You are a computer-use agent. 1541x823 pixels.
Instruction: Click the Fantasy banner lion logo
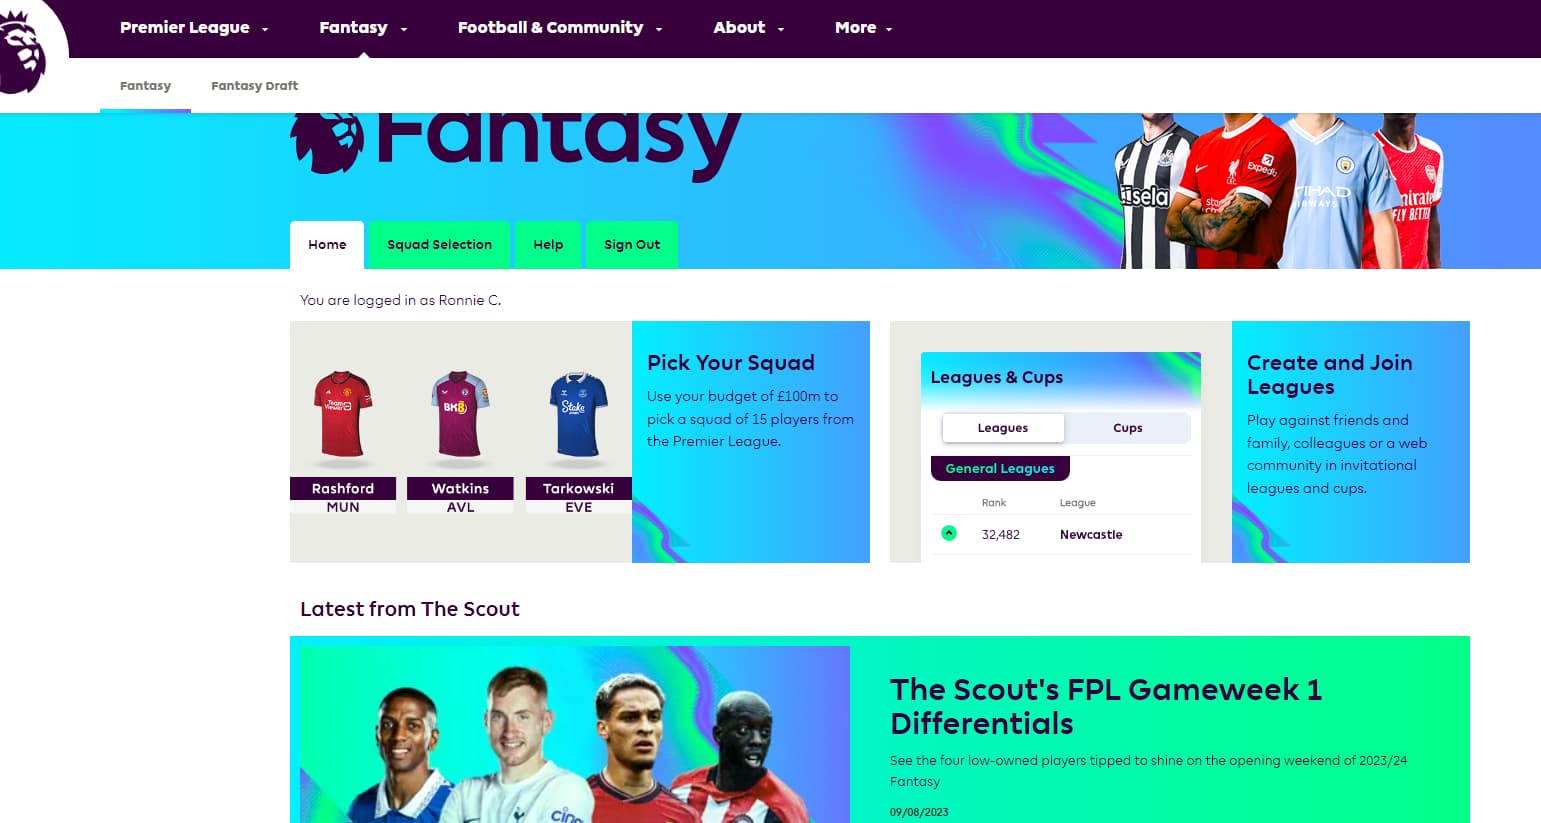(327, 143)
